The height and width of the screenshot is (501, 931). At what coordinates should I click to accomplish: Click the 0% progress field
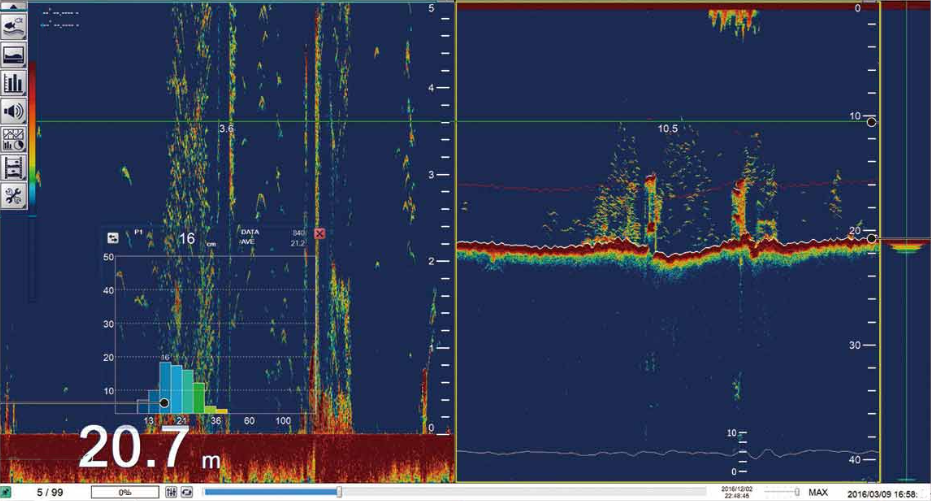124,493
